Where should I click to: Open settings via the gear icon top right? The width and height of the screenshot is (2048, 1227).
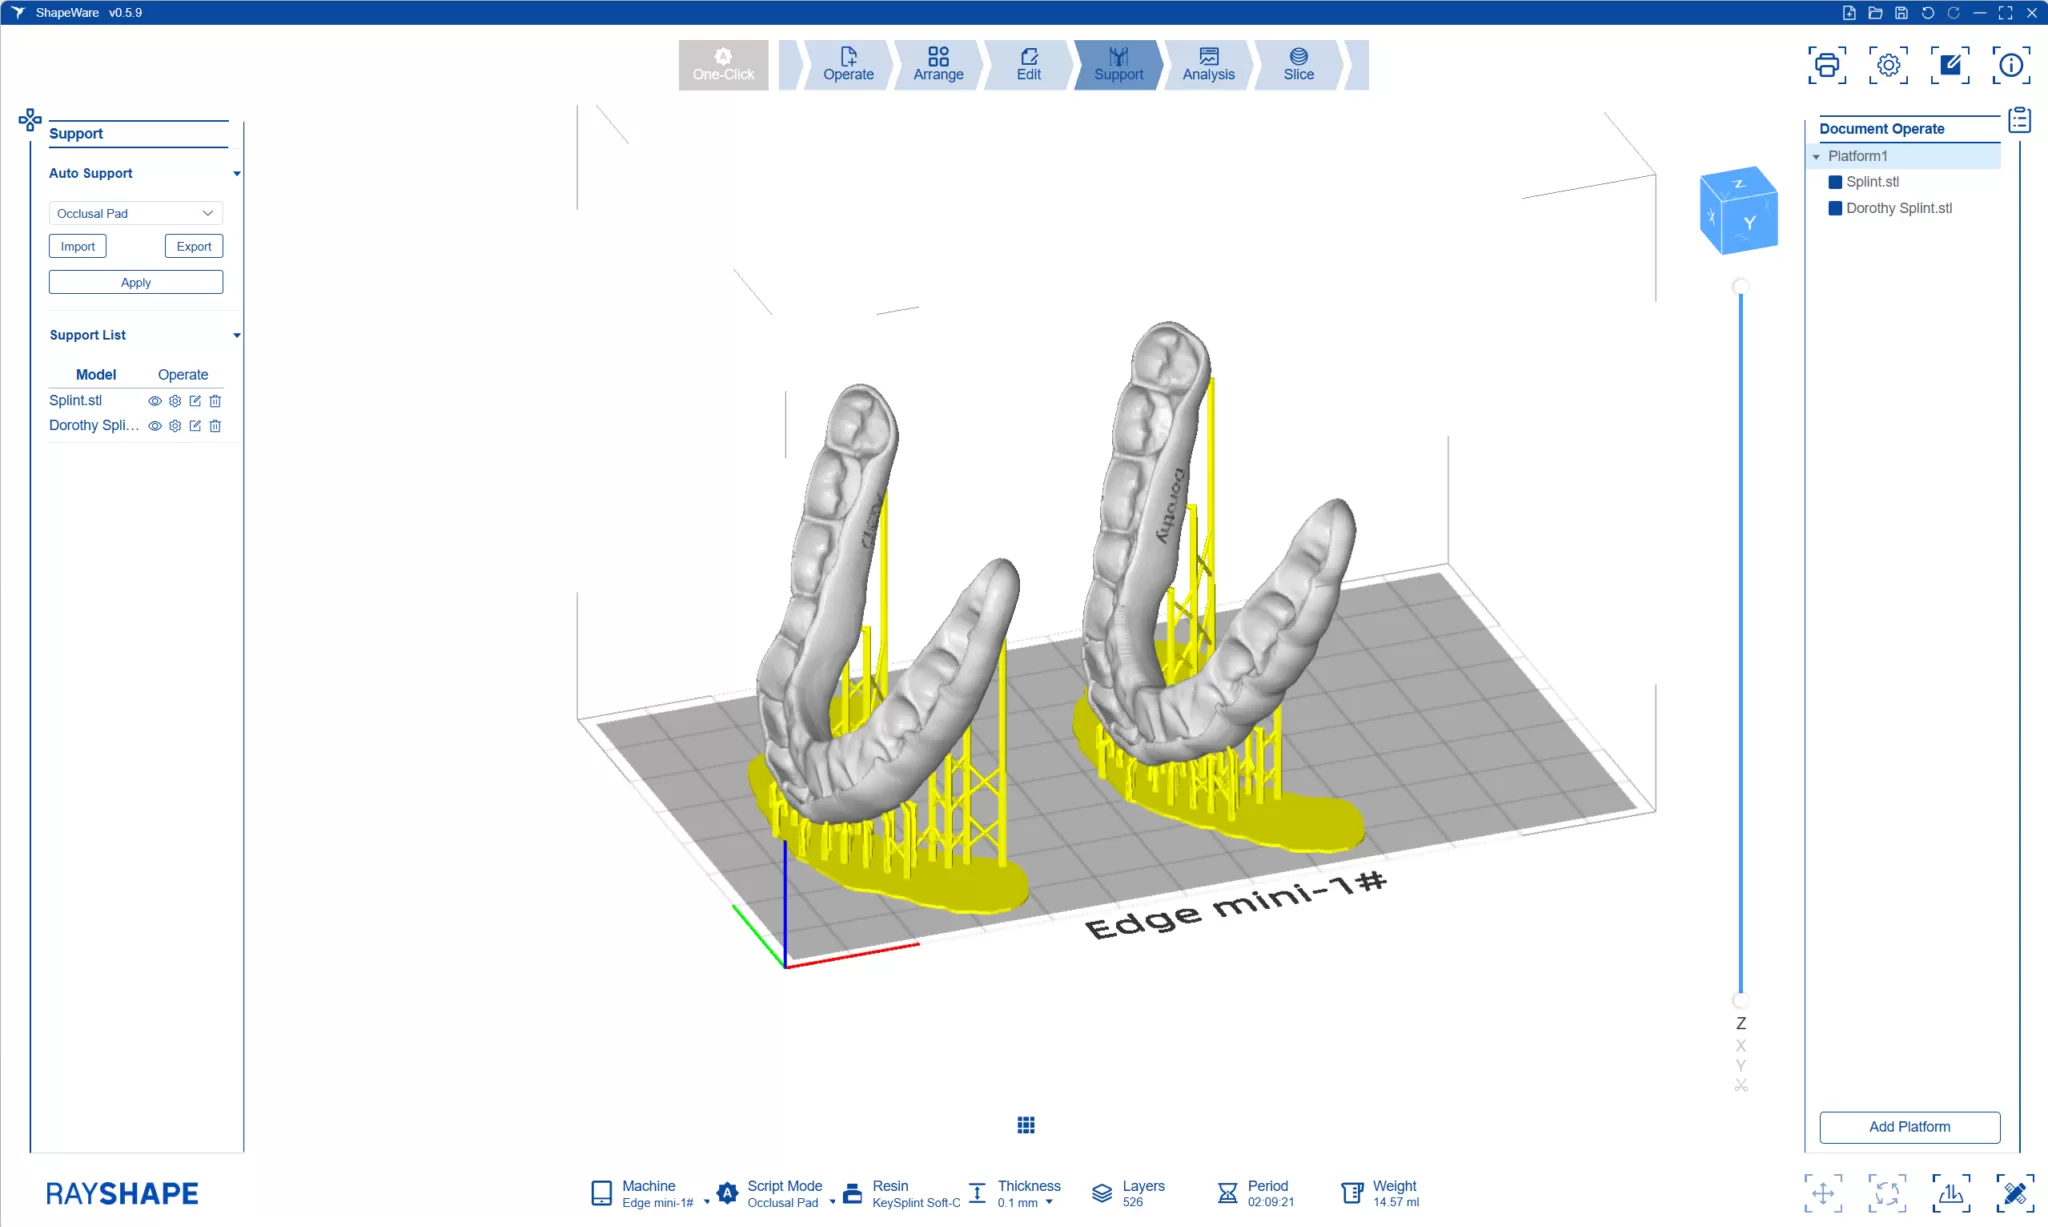click(x=1888, y=64)
